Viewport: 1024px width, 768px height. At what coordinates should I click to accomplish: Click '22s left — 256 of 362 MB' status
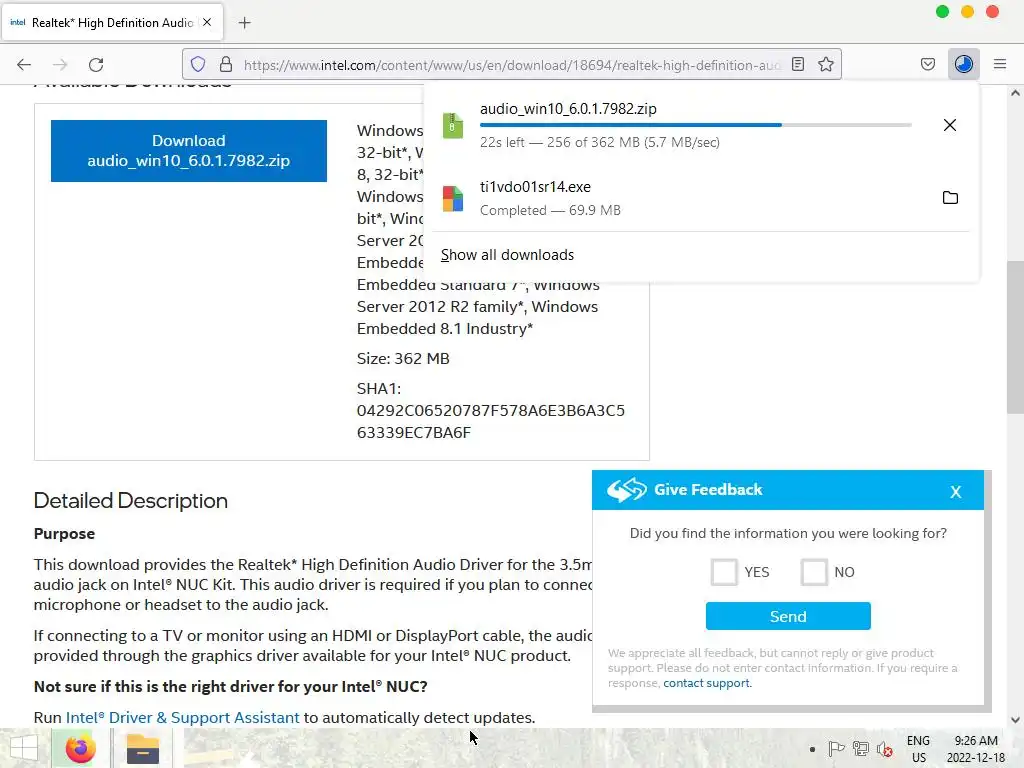click(x=600, y=142)
